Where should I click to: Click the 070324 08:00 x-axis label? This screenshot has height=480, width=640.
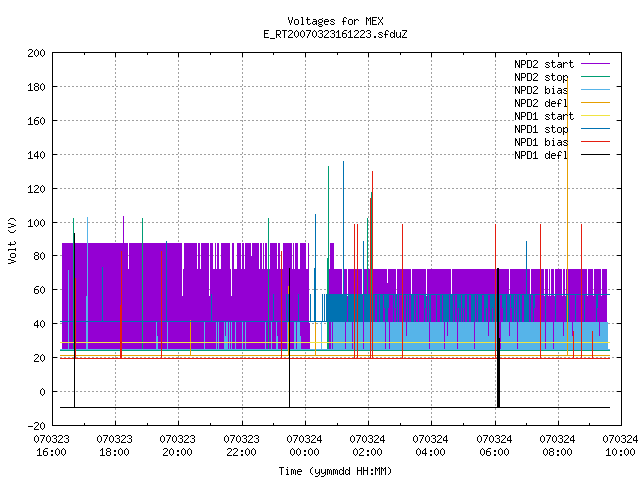pos(557,446)
